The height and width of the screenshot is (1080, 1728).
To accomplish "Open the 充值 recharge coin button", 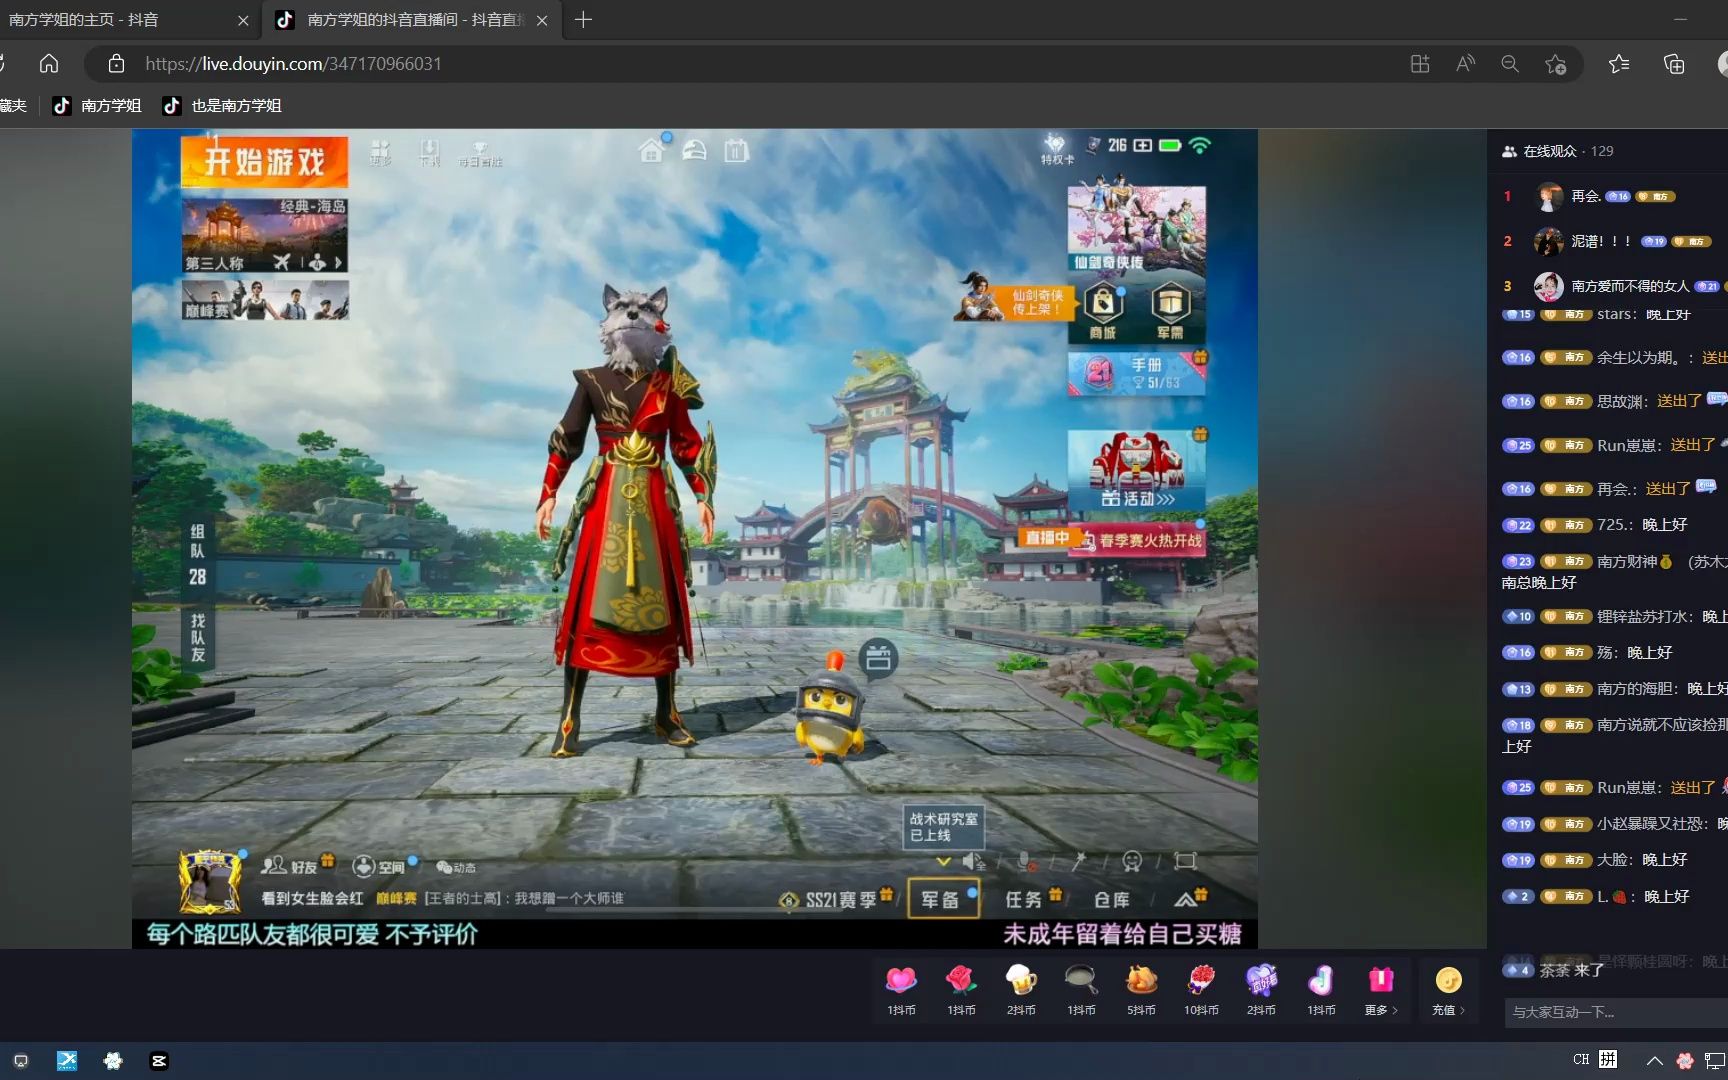I will tap(1448, 989).
